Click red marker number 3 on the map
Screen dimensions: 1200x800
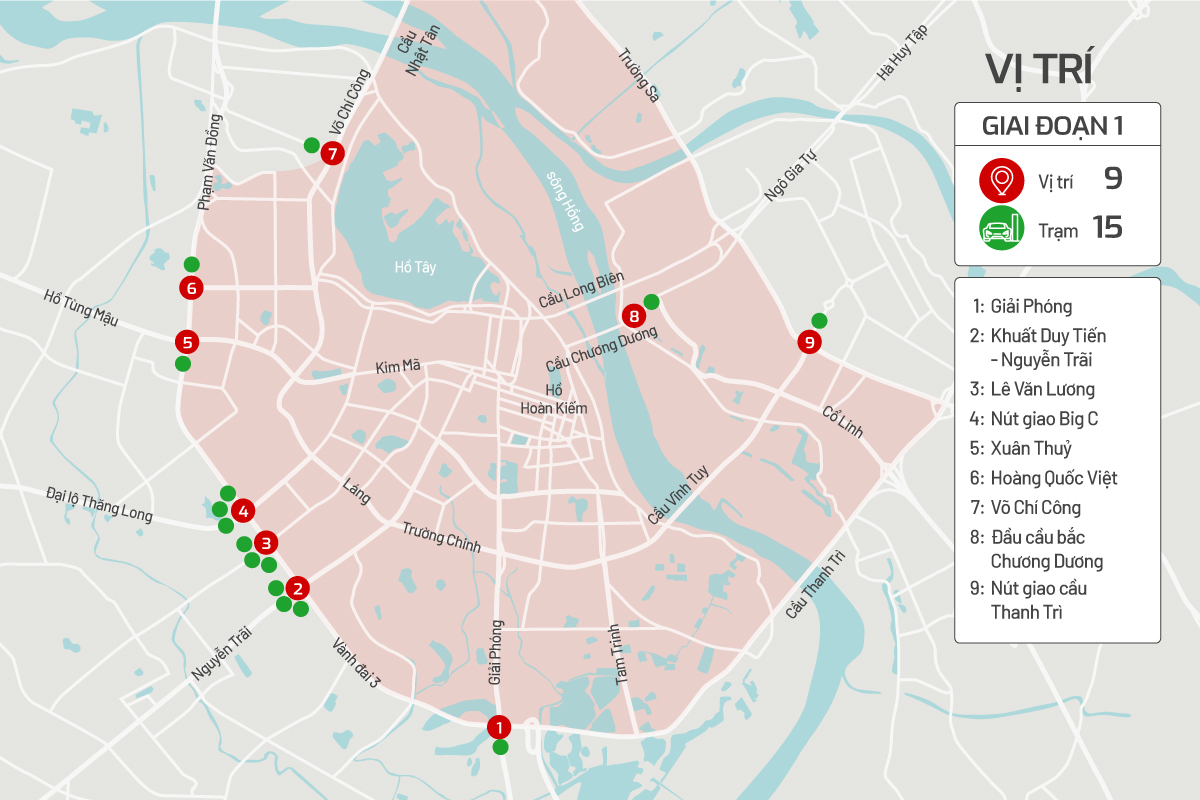click(x=266, y=543)
